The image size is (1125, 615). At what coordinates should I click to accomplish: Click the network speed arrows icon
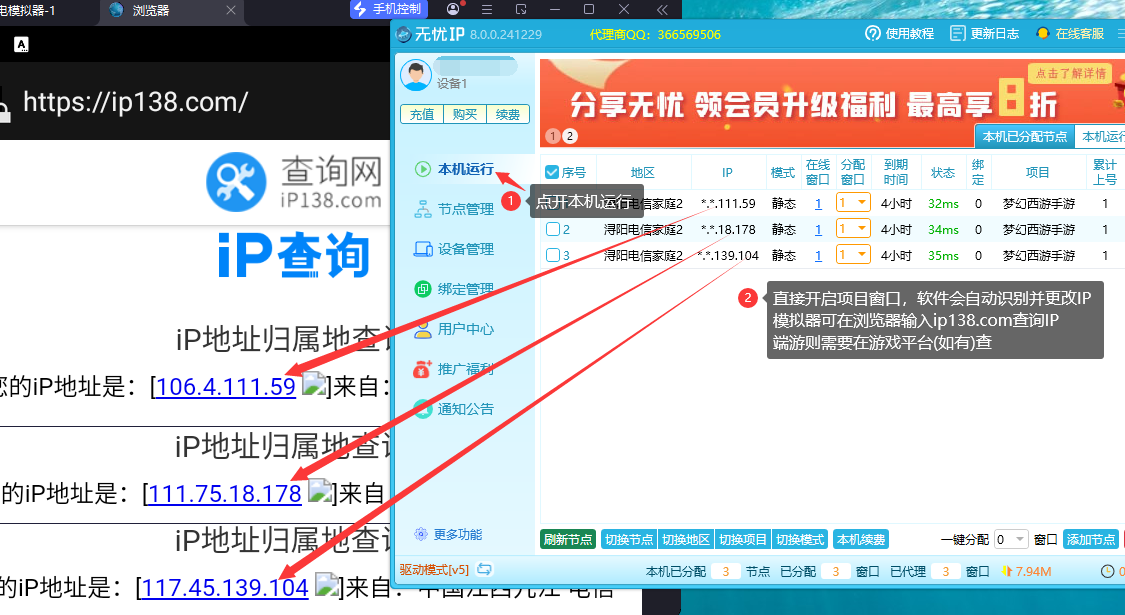coord(1007,571)
